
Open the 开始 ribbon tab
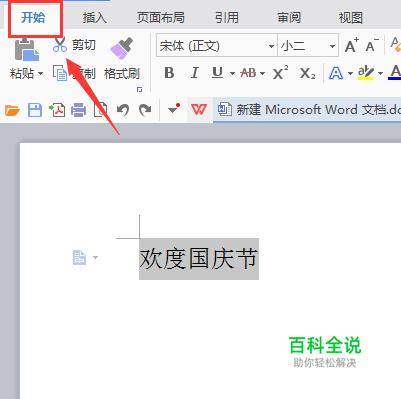[x=33, y=18]
